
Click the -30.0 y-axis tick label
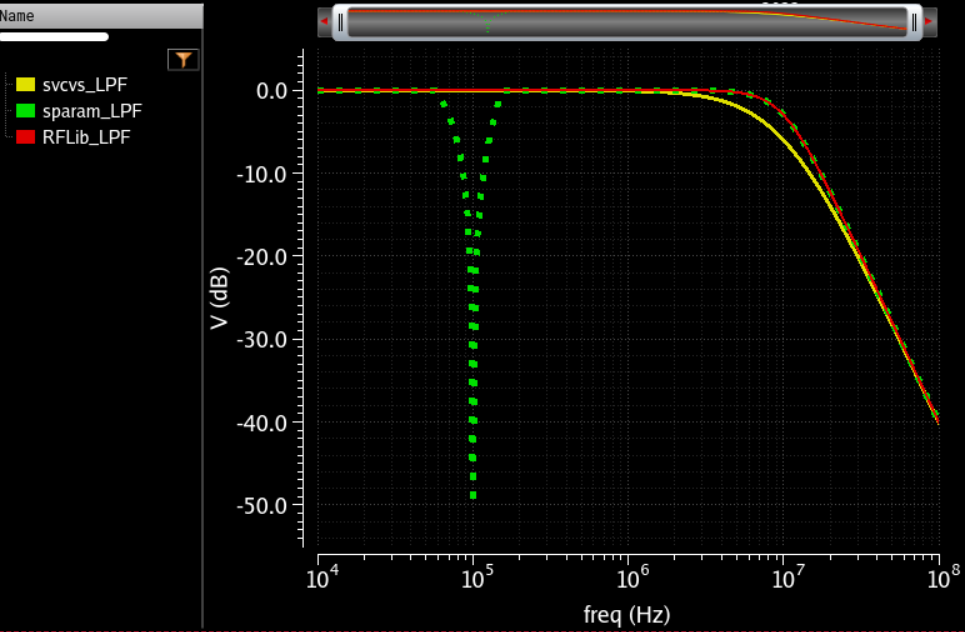(x=262, y=340)
